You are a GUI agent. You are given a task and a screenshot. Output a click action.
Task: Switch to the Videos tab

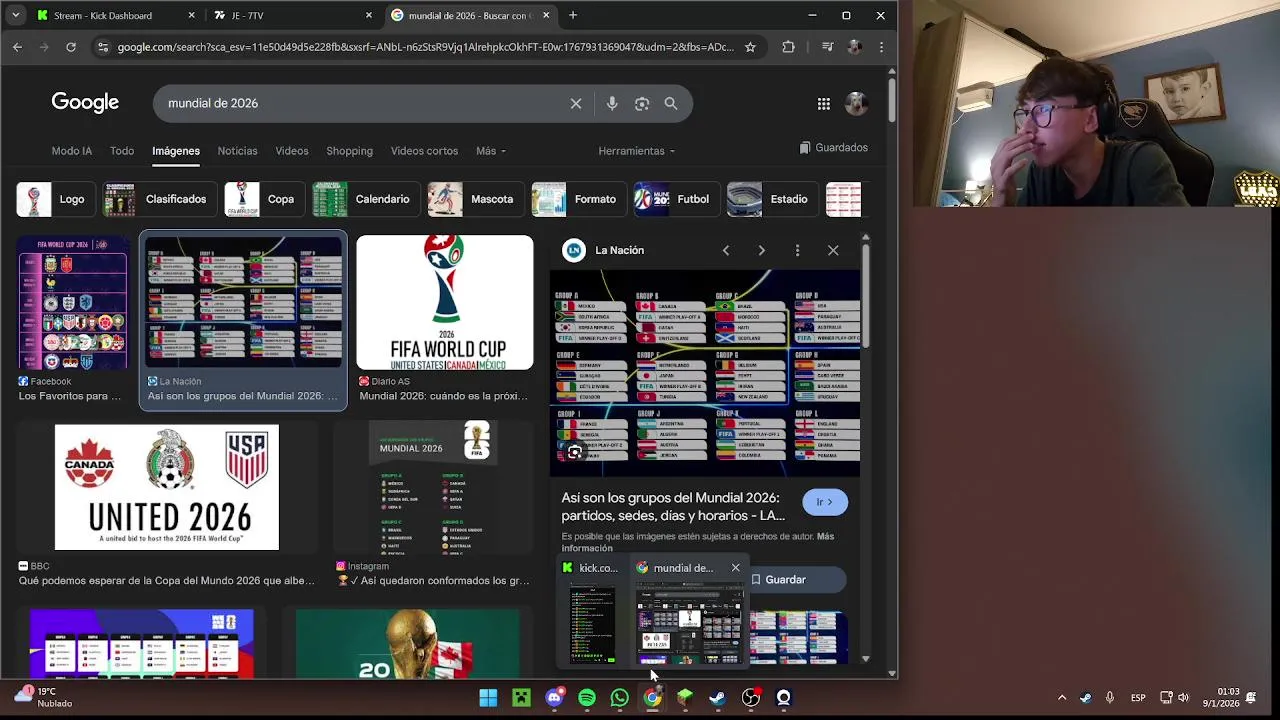[x=292, y=151]
